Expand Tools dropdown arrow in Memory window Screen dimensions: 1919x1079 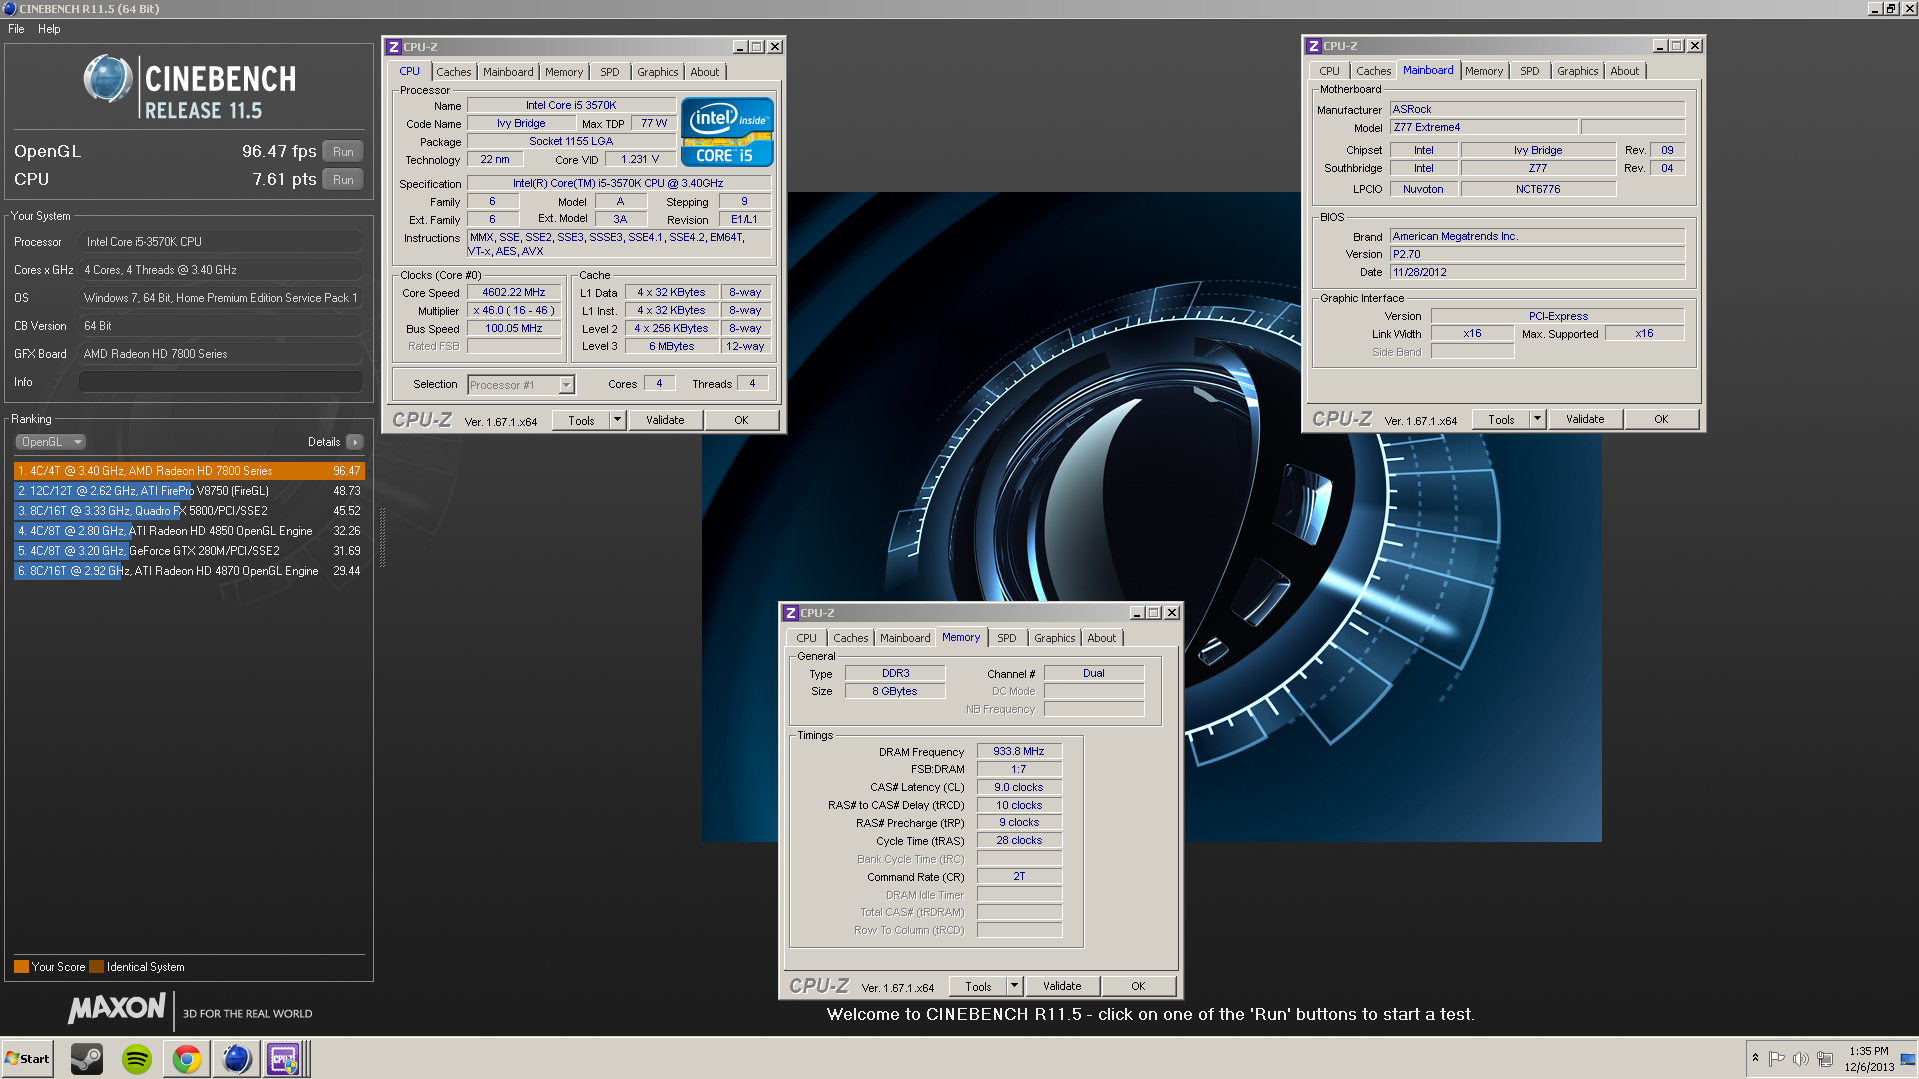[1015, 987]
